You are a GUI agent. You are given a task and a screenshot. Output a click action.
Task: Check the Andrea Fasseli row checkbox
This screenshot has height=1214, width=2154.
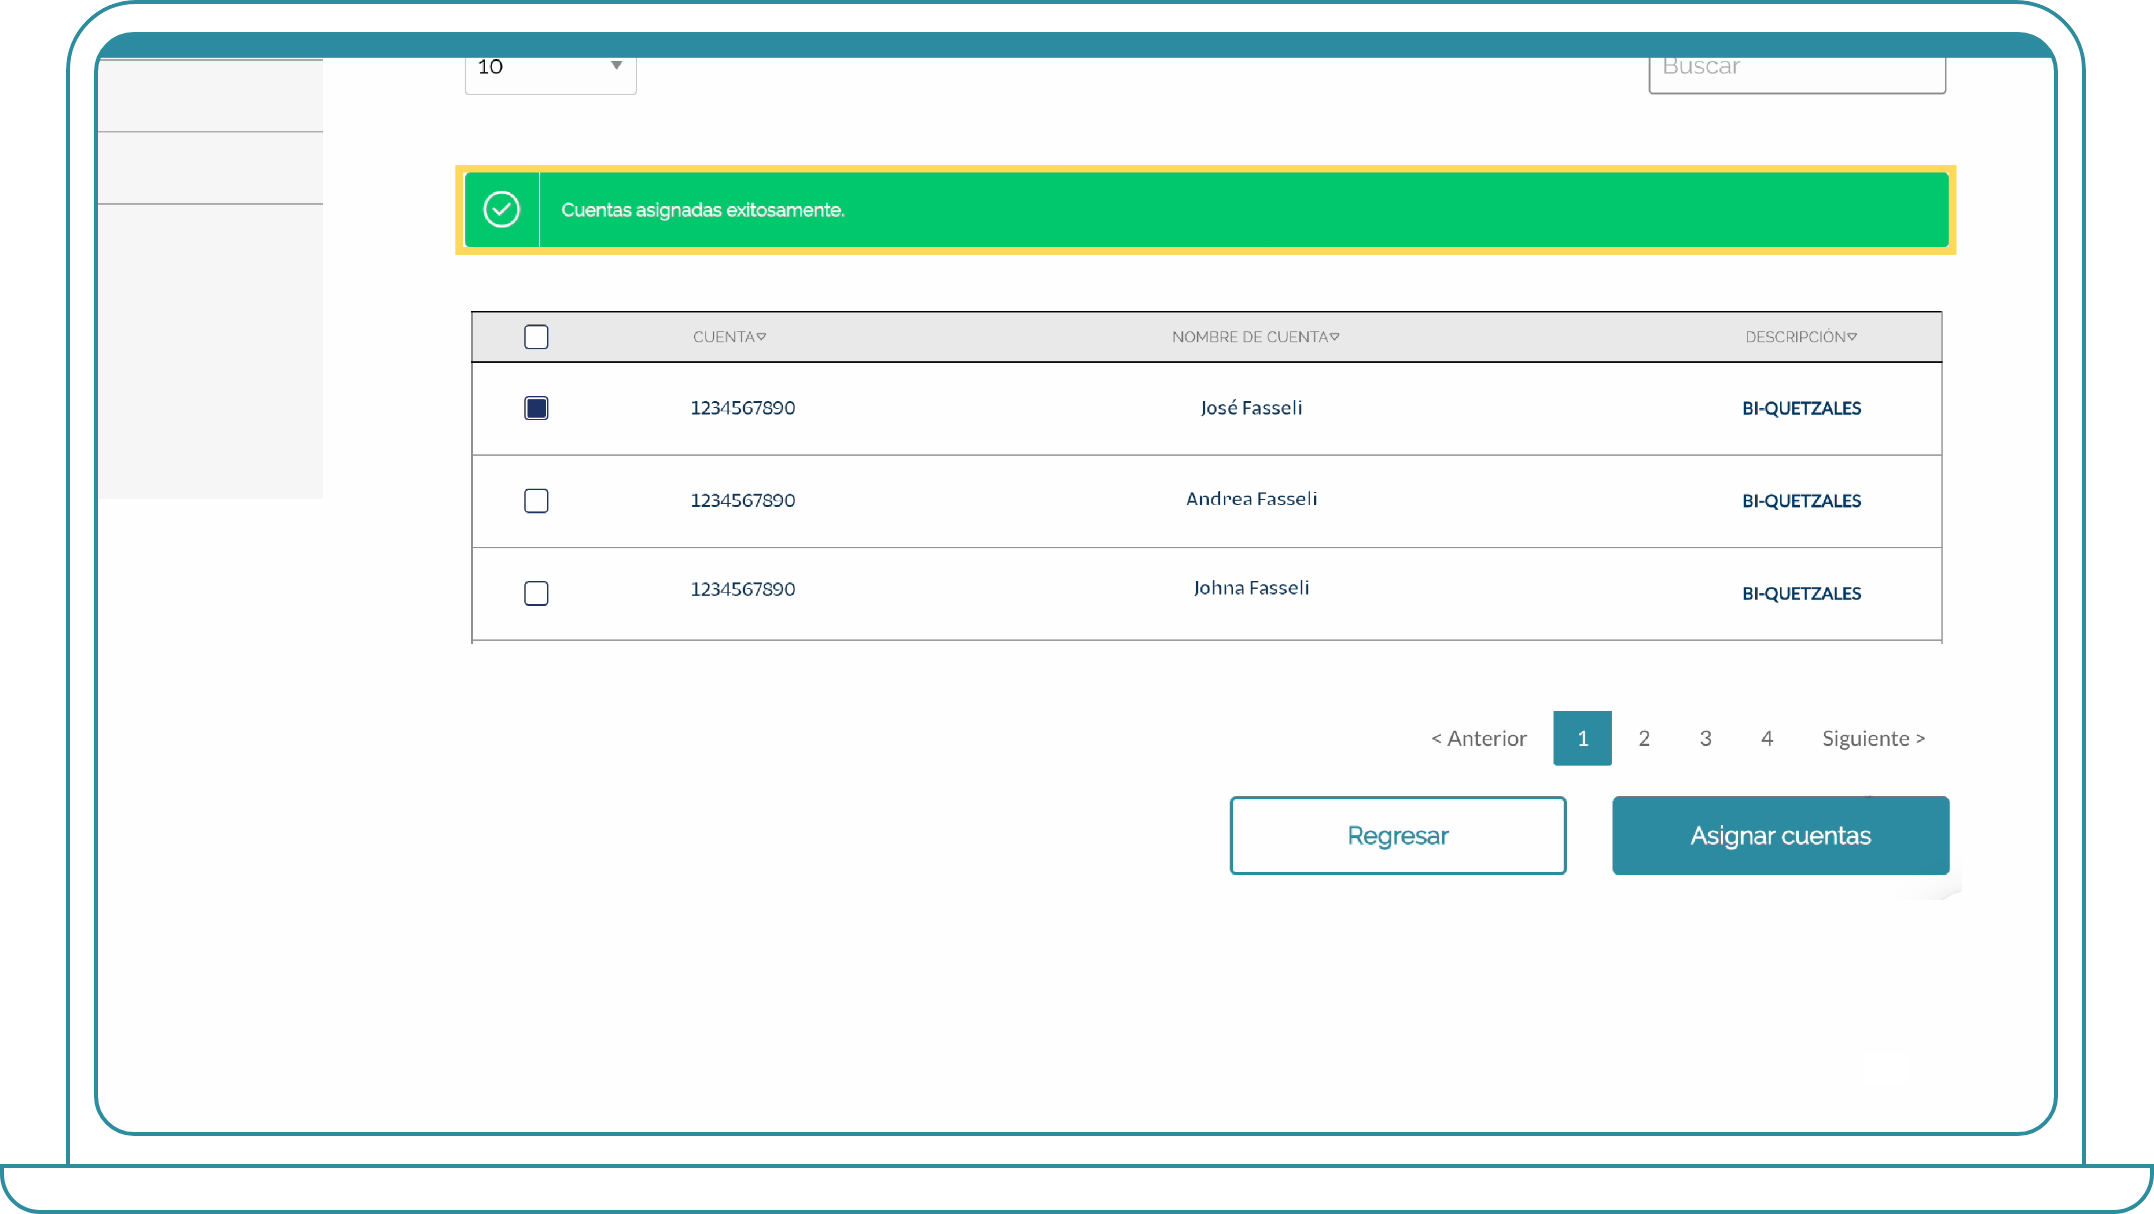(x=536, y=501)
